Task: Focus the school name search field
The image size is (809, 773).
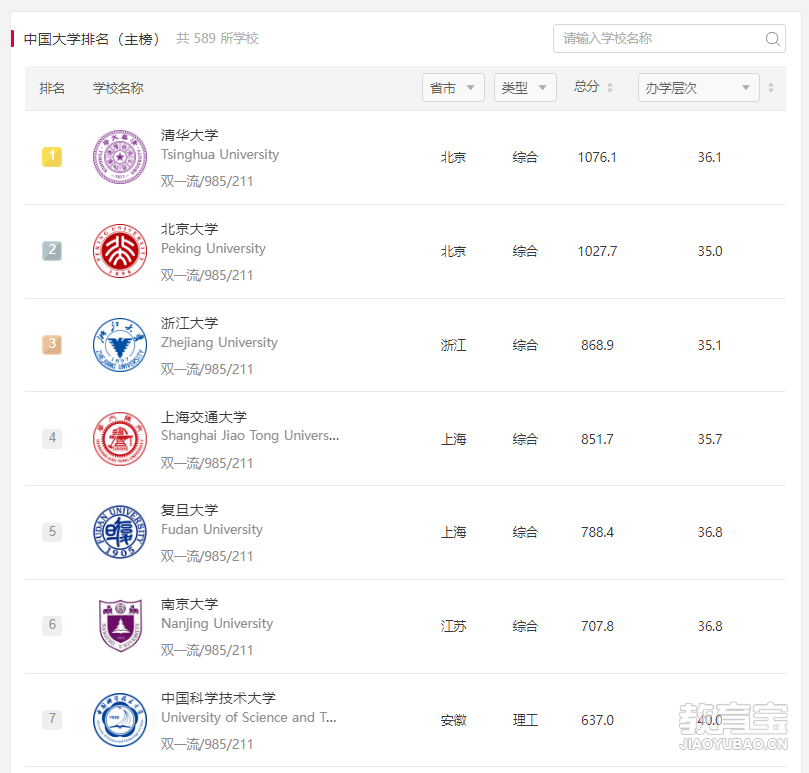Action: click(669, 39)
